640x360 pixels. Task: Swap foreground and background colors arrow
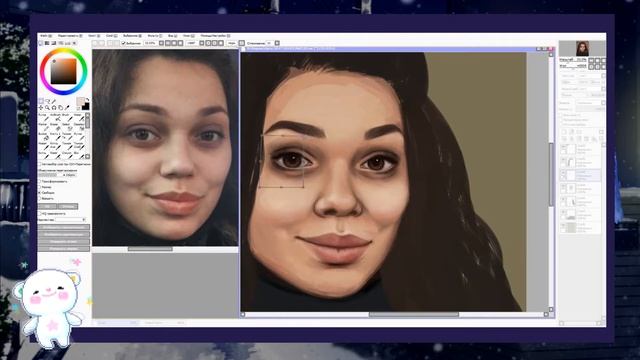87,100
